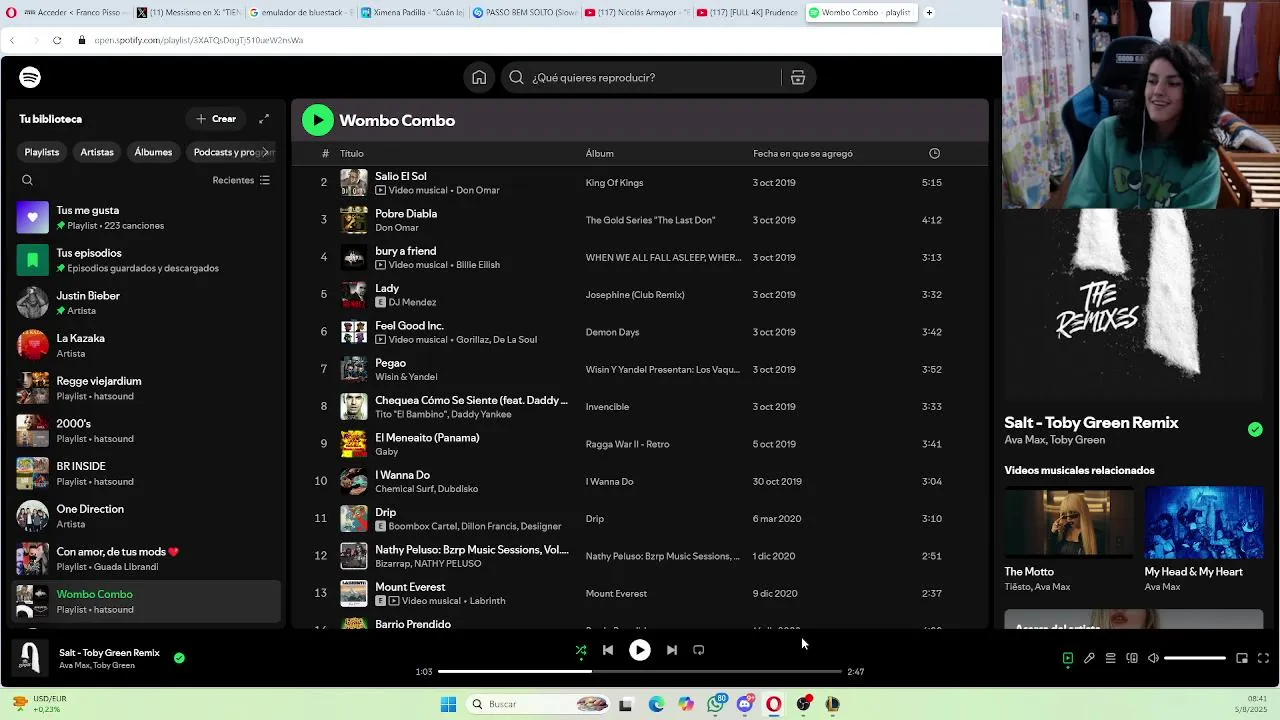Screen dimensions: 1280x720
Task: Open the connect to a device icon
Action: click(1132, 658)
